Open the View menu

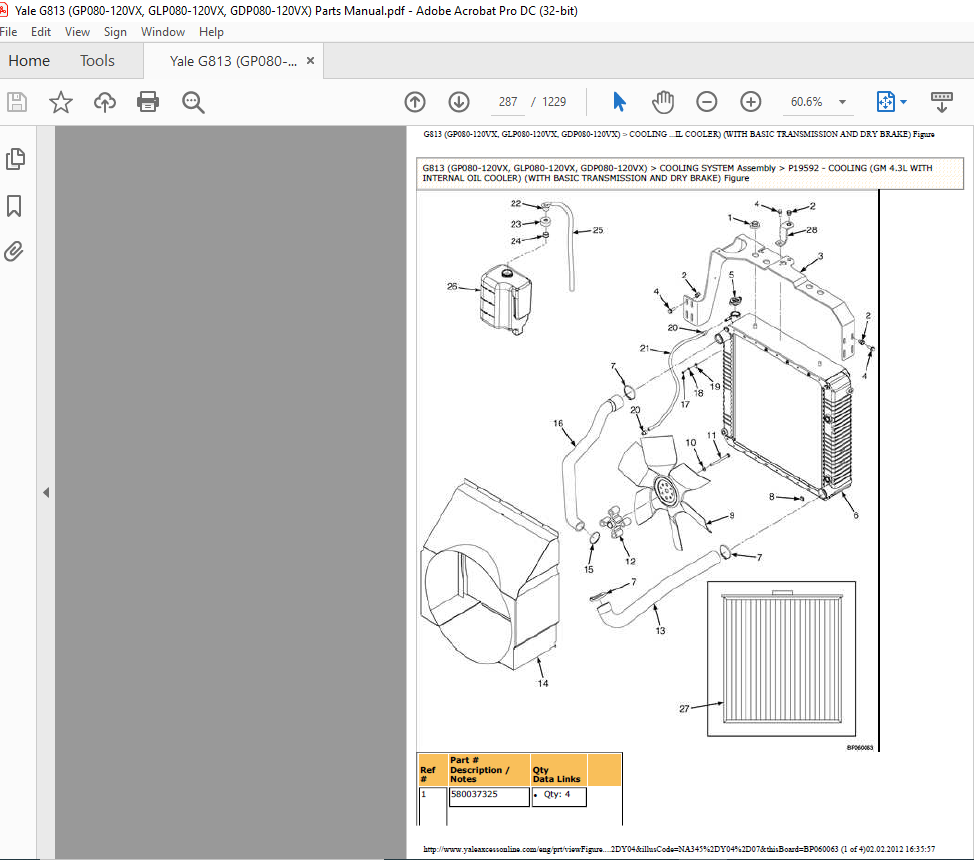tap(77, 32)
